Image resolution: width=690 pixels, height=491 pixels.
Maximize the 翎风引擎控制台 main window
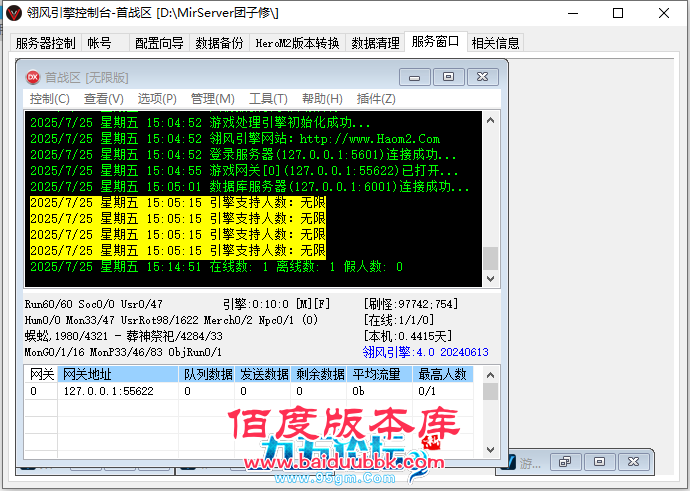tap(618, 13)
